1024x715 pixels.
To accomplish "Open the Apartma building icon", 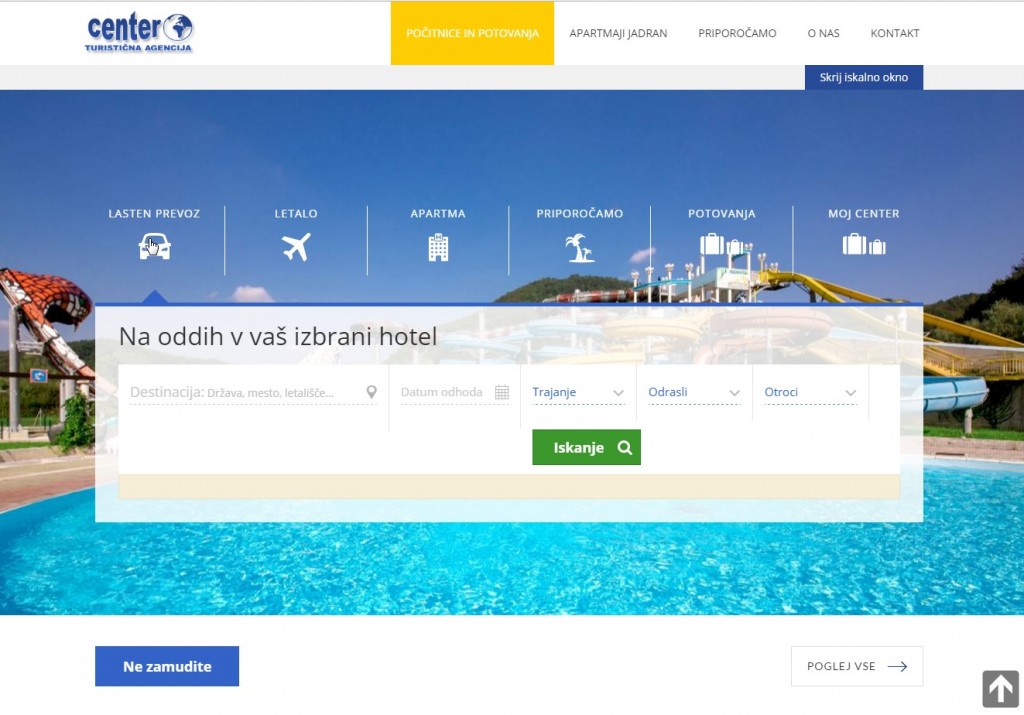I will 438,247.
